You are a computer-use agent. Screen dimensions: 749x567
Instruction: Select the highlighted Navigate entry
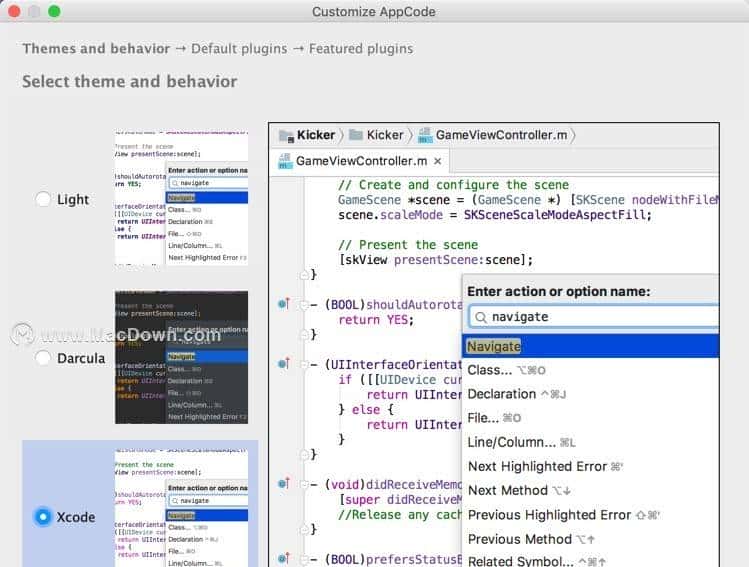tap(591, 346)
